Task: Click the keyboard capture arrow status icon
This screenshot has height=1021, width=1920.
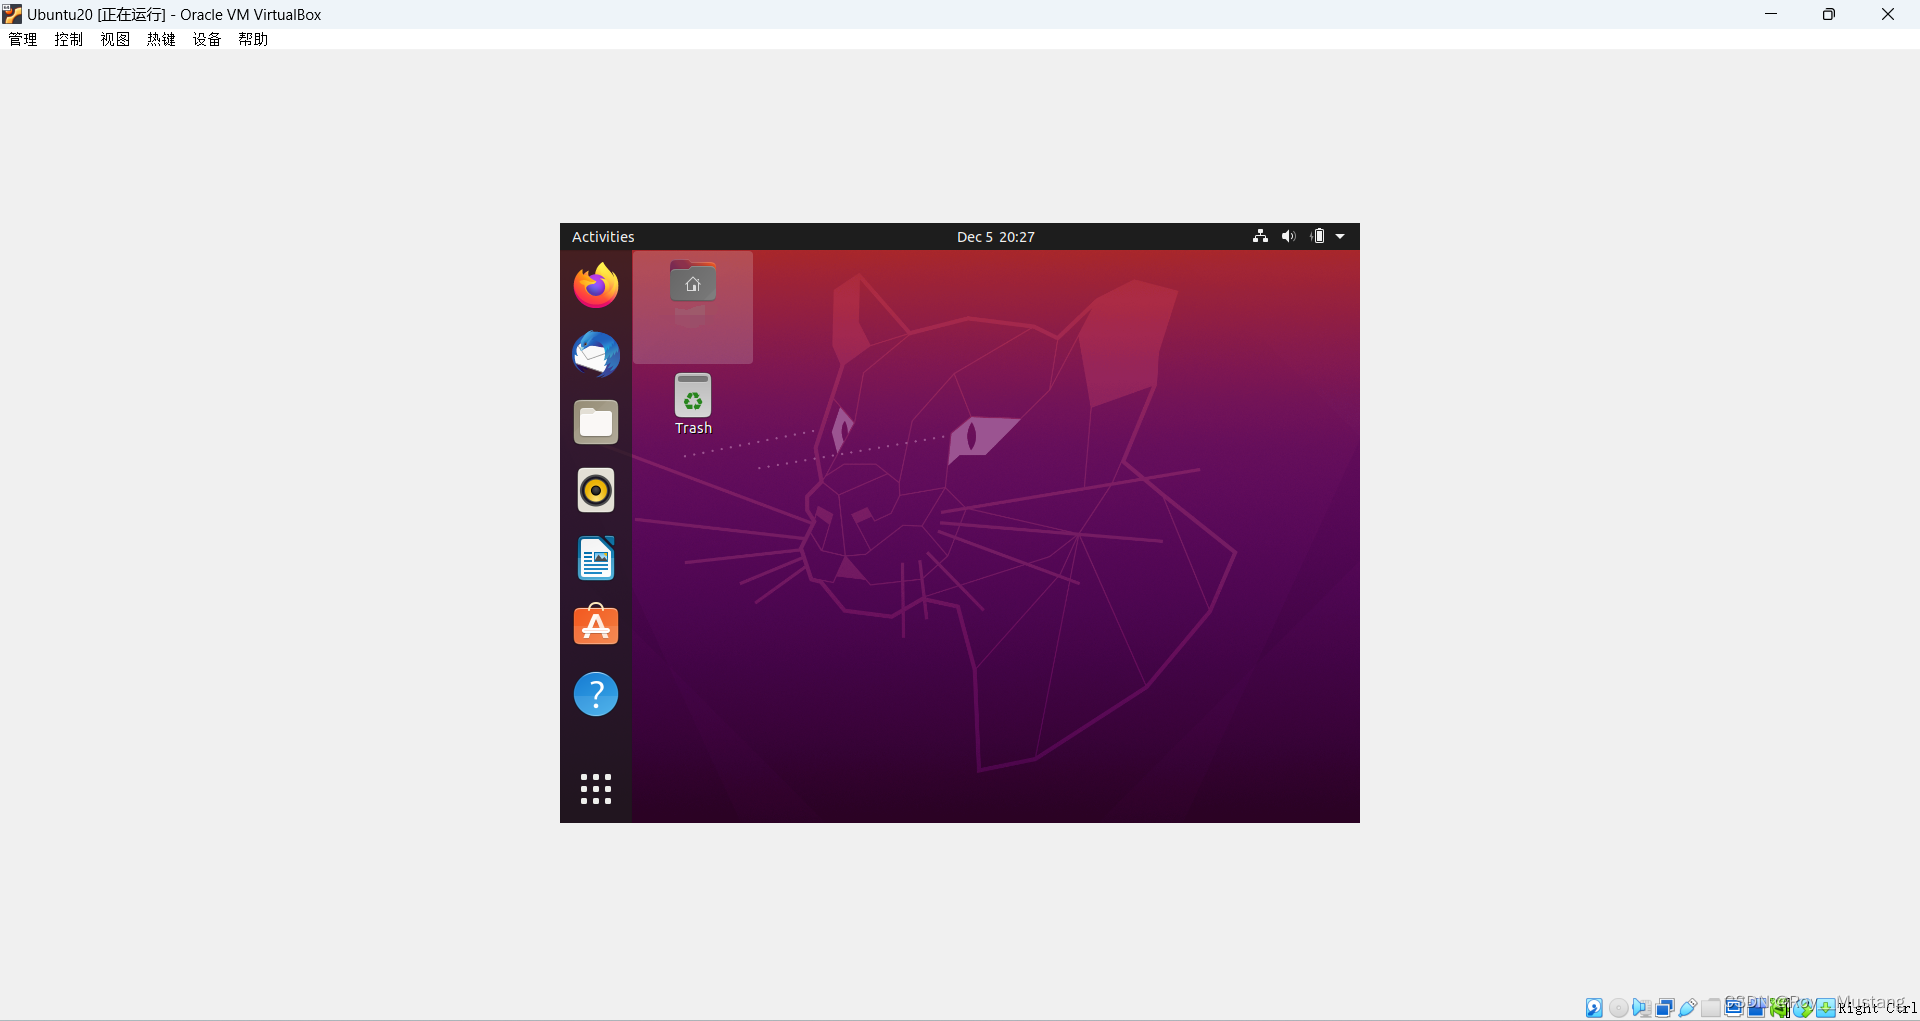Action: click(1826, 1008)
